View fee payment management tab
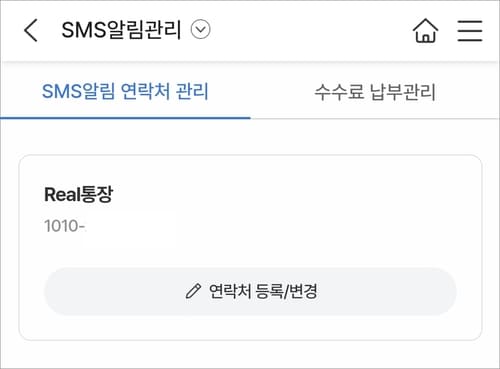 click(x=375, y=92)
